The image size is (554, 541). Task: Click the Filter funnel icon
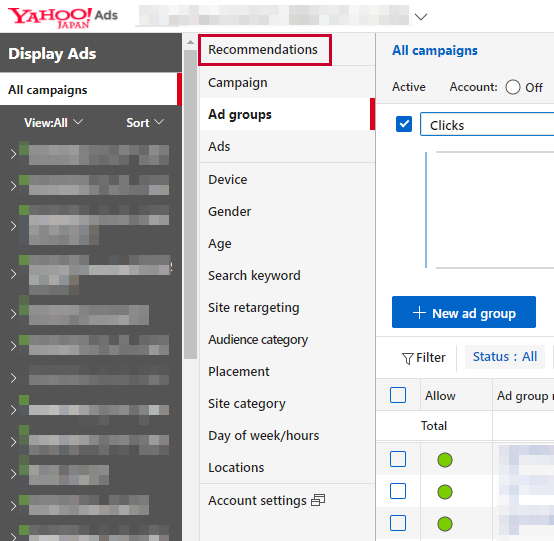pos(407,358)
